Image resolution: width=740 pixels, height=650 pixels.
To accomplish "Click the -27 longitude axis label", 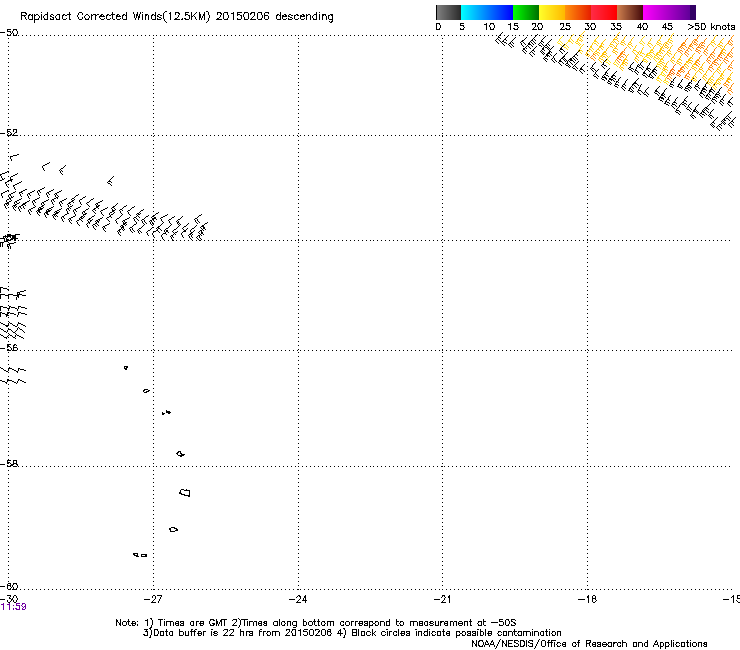I will [x=153, y=599].
